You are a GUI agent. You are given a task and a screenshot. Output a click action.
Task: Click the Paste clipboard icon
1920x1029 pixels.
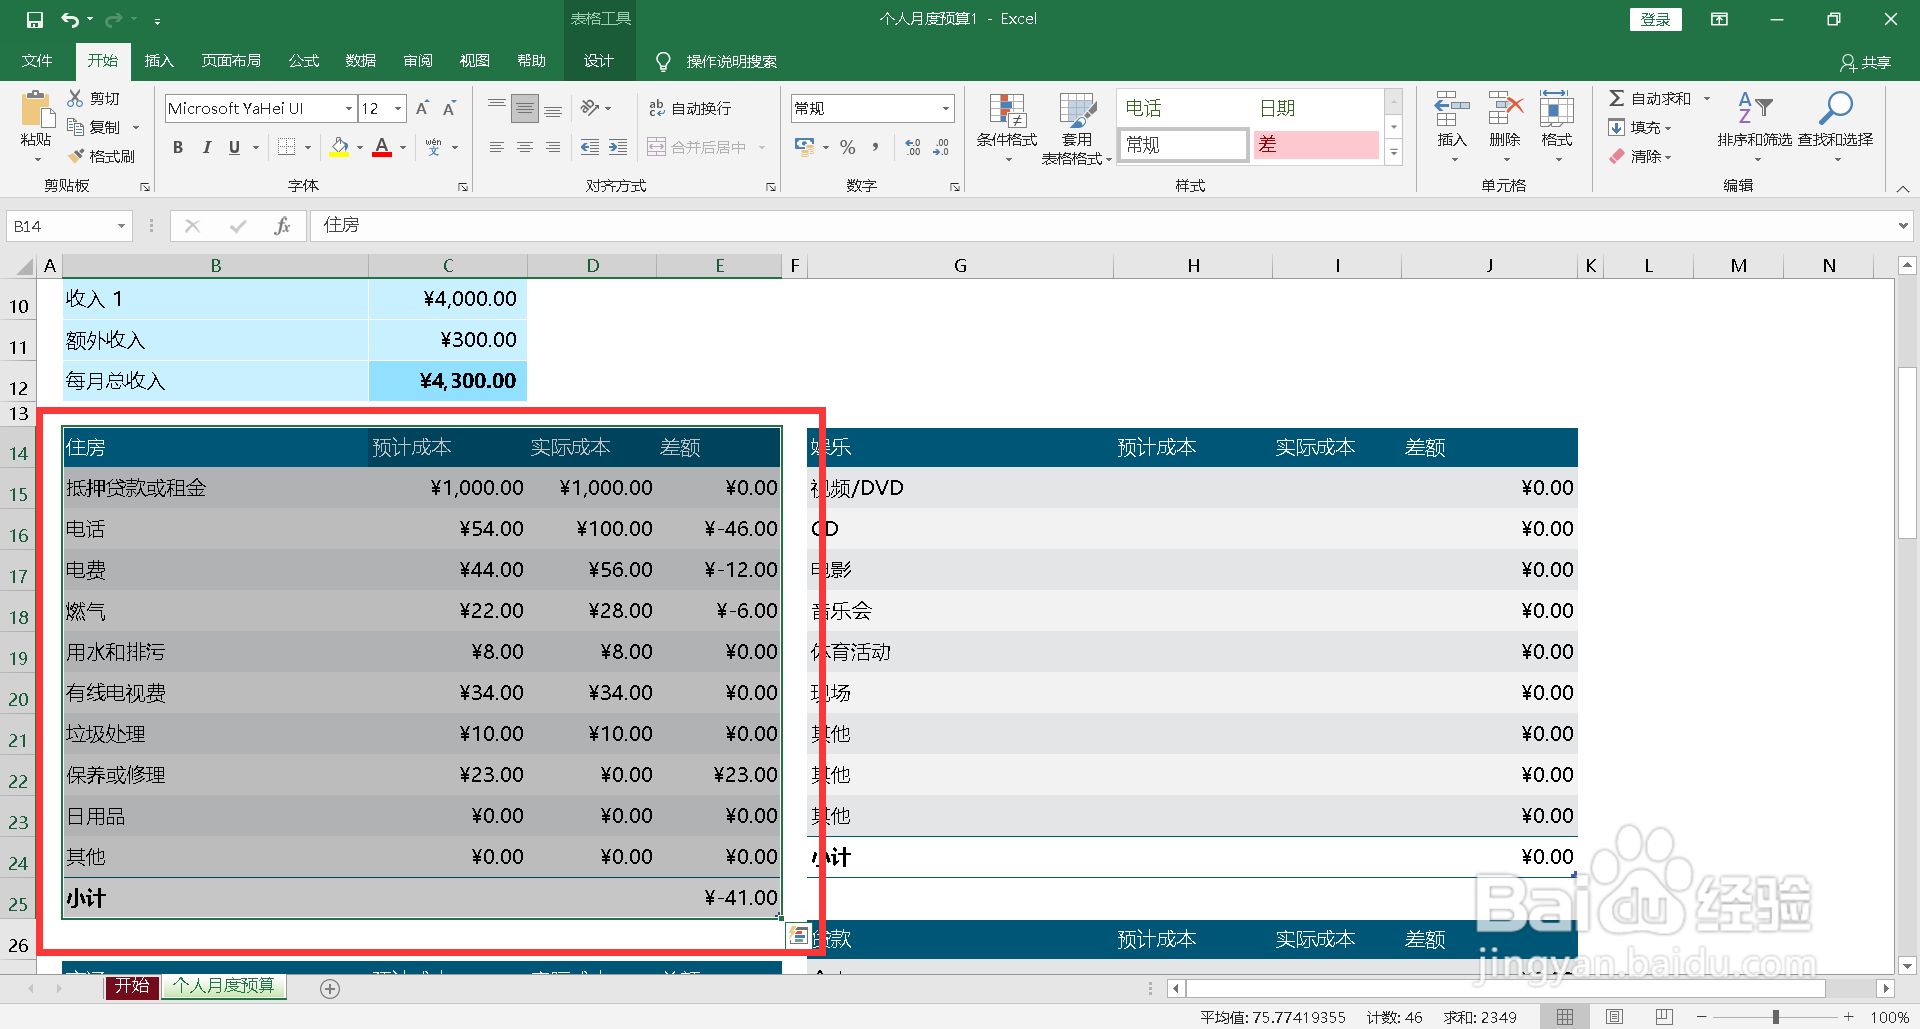tap(37, 110)
